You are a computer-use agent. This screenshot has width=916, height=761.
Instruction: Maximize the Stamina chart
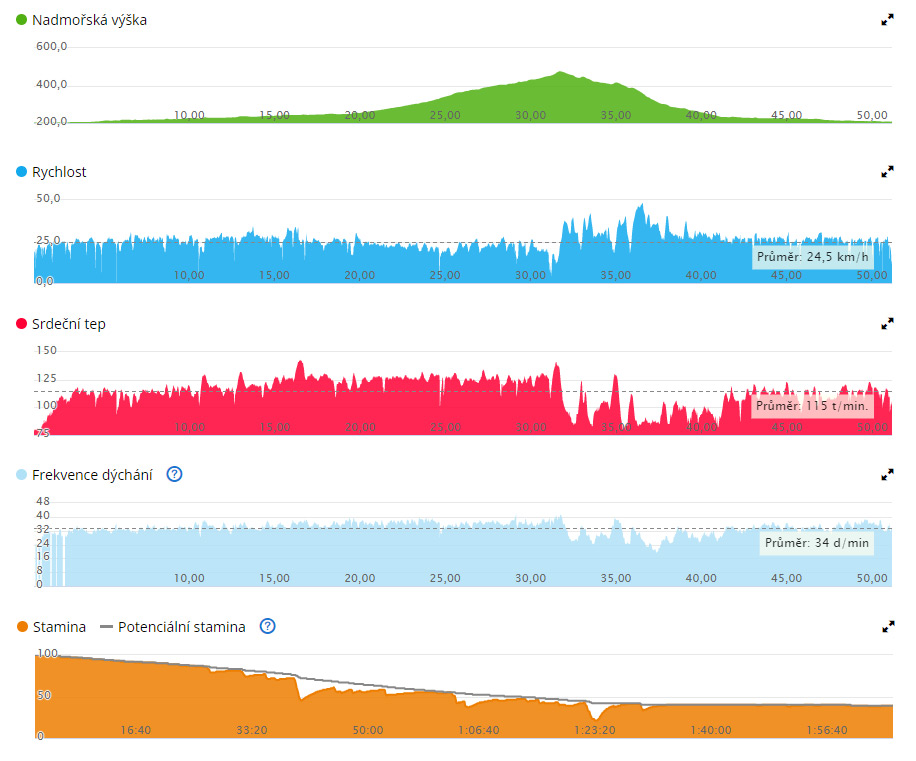click(x=886, y=627)
